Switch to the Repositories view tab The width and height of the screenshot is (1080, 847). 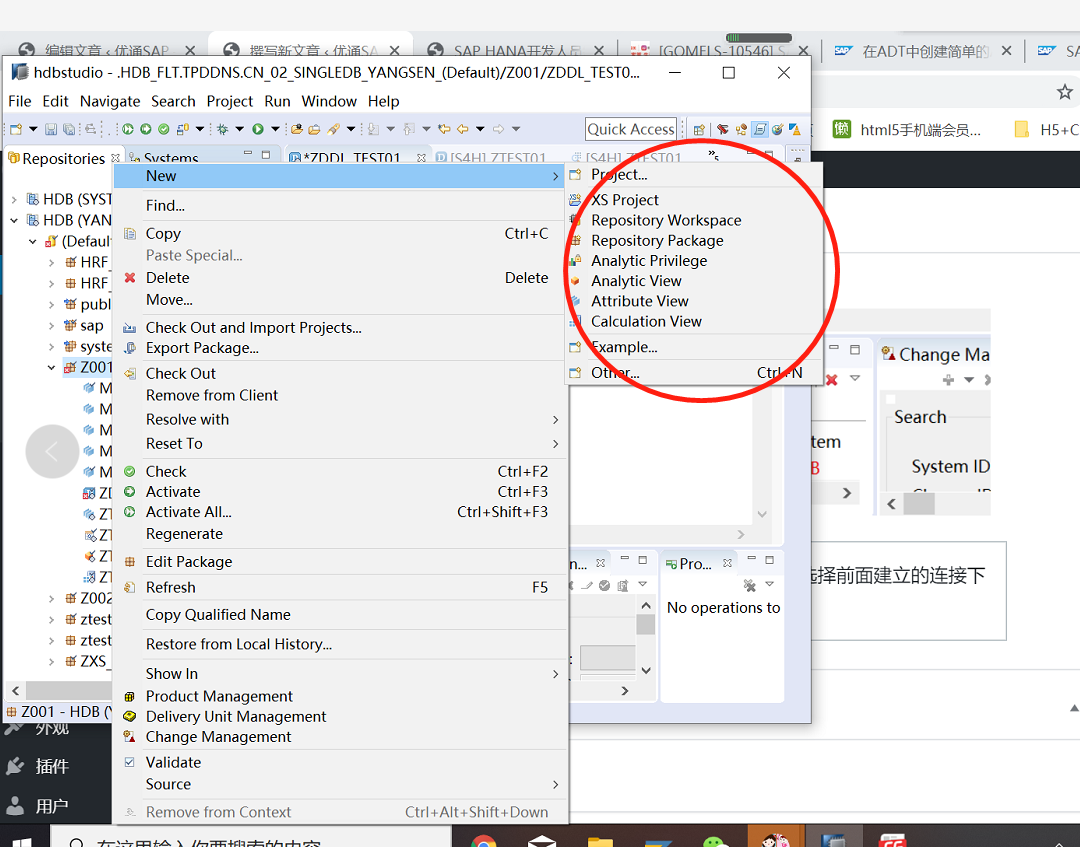point(62,159)
